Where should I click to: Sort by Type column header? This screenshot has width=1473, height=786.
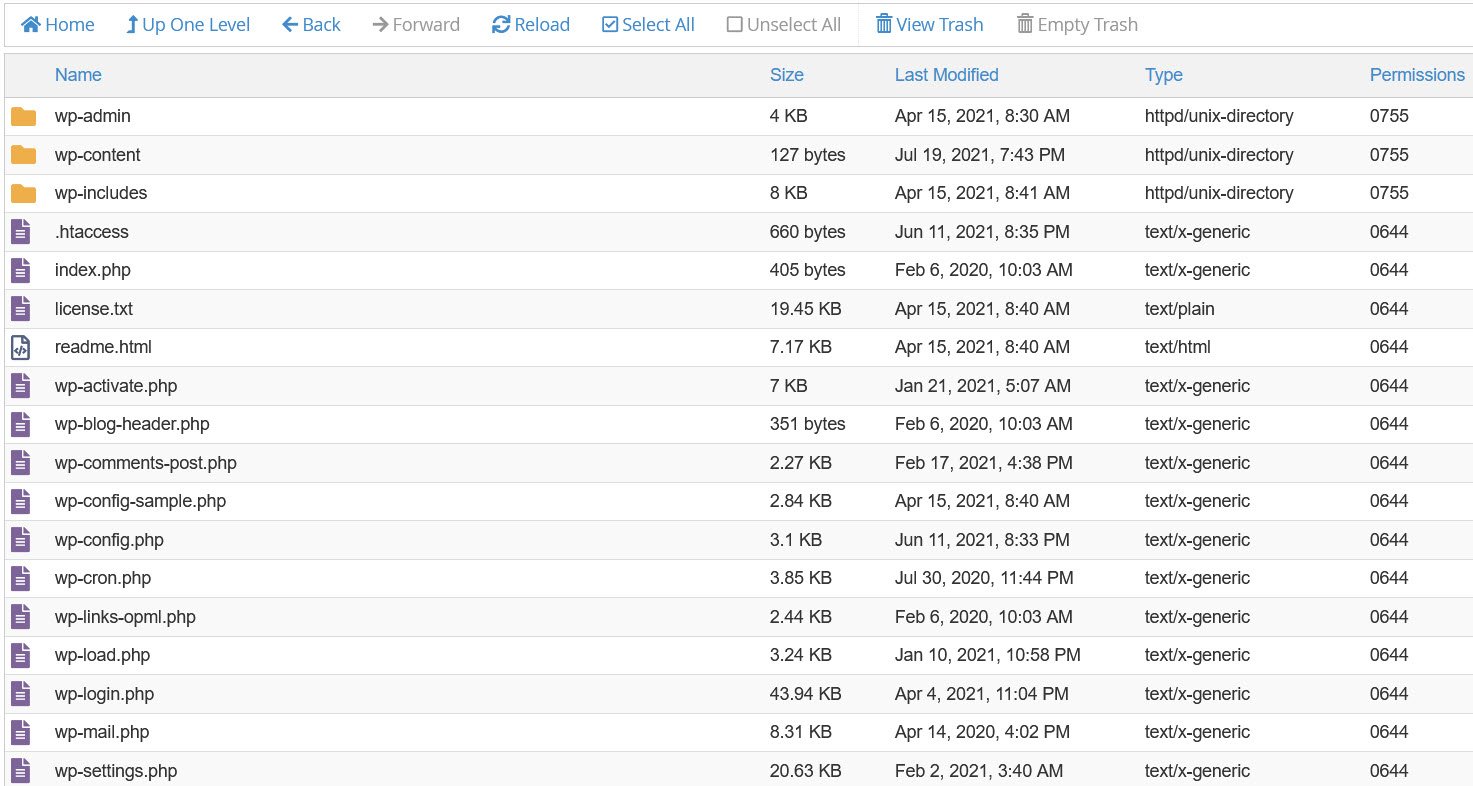click(1164, 75)
